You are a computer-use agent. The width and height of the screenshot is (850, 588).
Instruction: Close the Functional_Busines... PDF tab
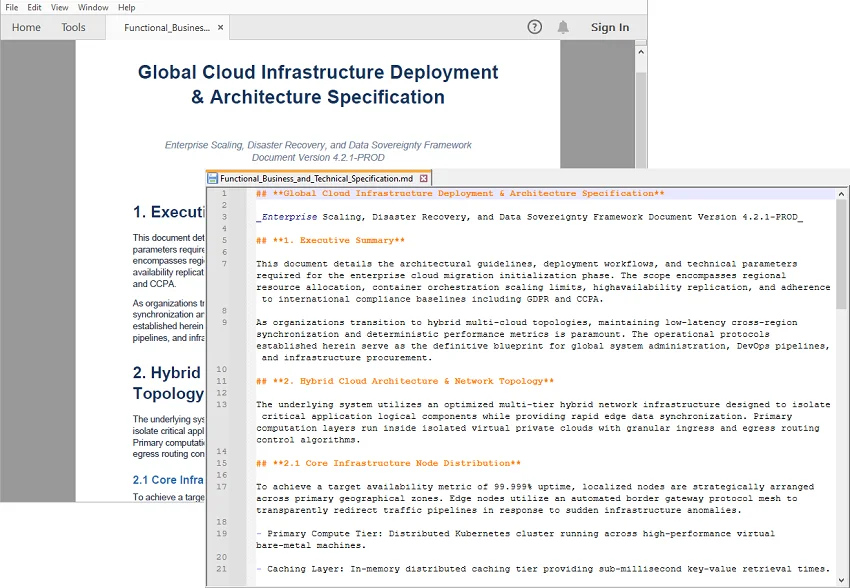click(x=221, y=28)
